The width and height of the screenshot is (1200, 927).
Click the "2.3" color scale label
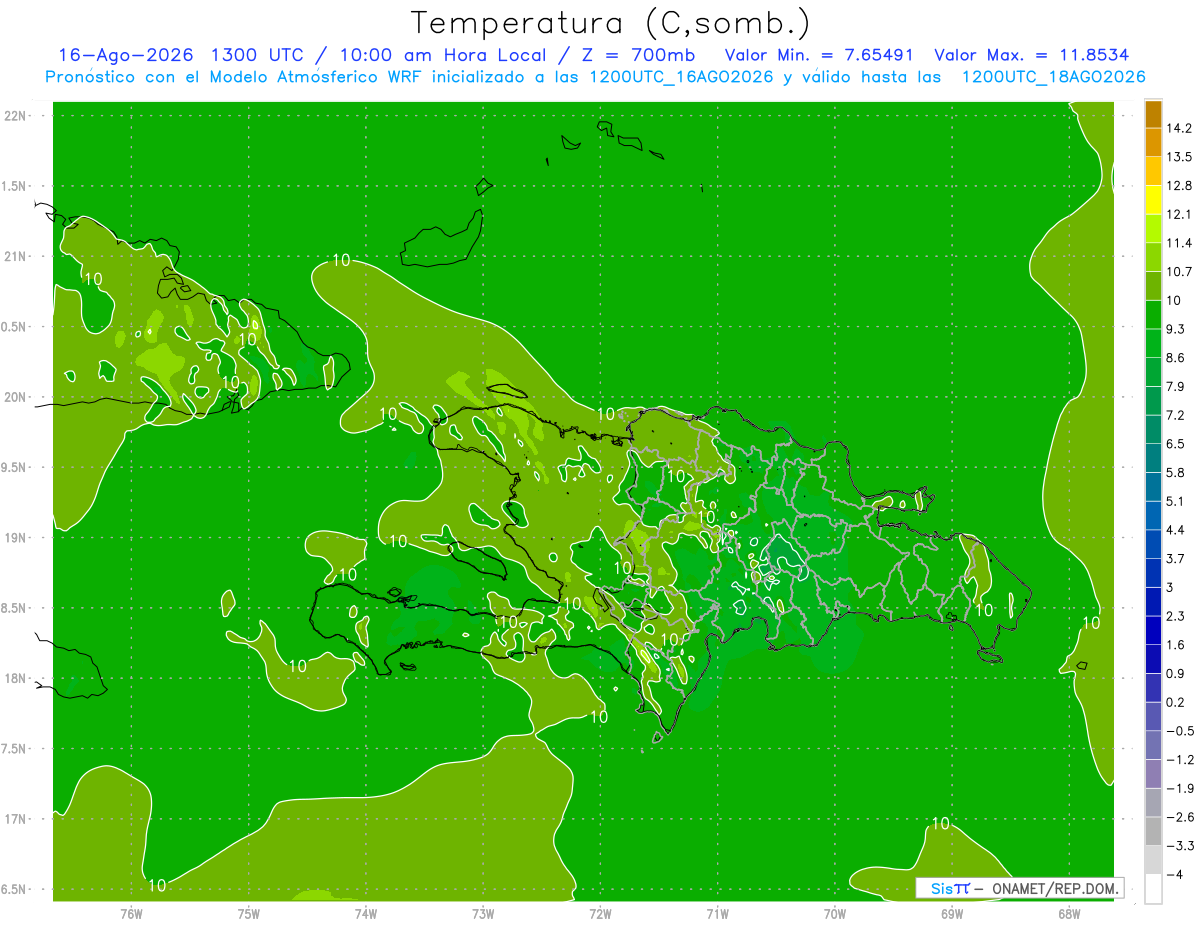tap(1175, 616)
